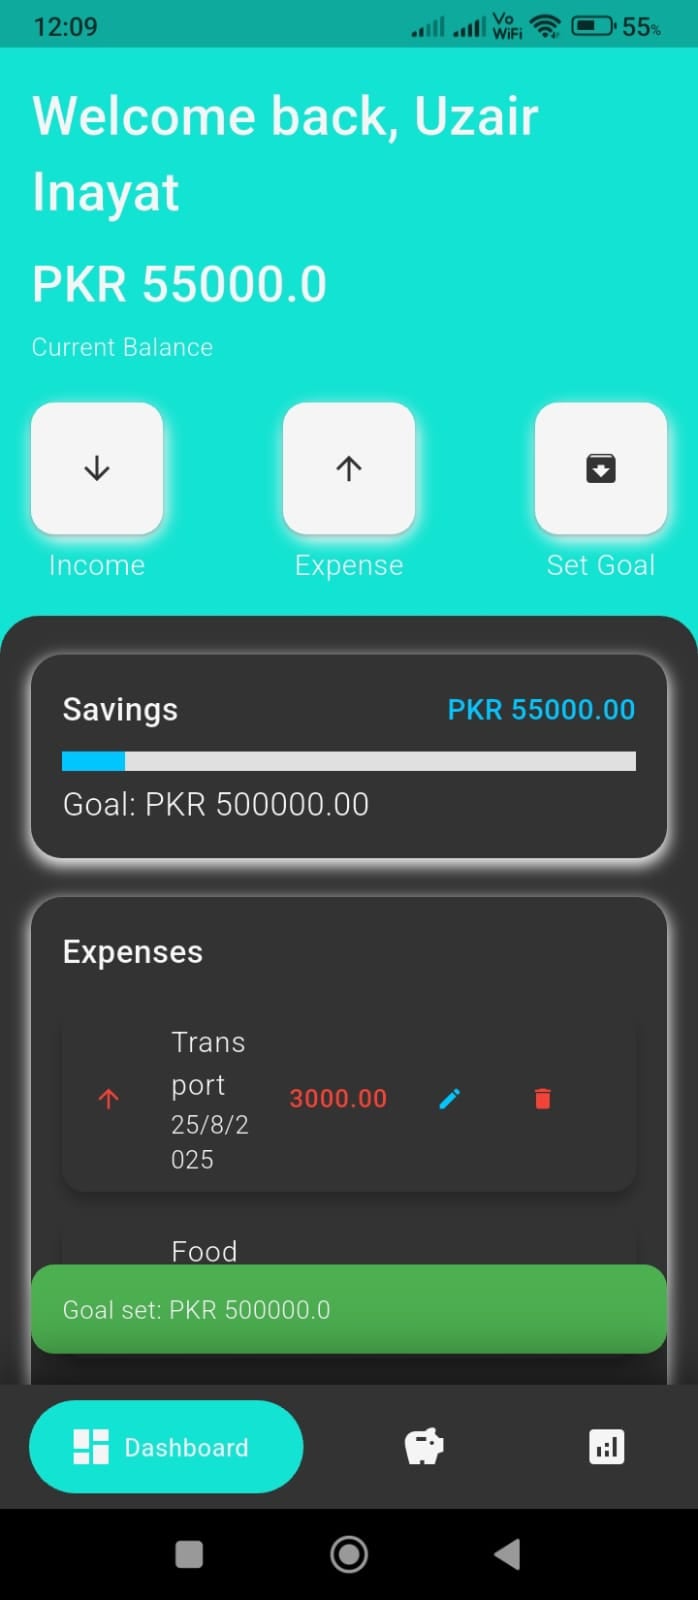Open recent apps with square button
This screenshot has width=698, height=1600.
click(189, 1554)
